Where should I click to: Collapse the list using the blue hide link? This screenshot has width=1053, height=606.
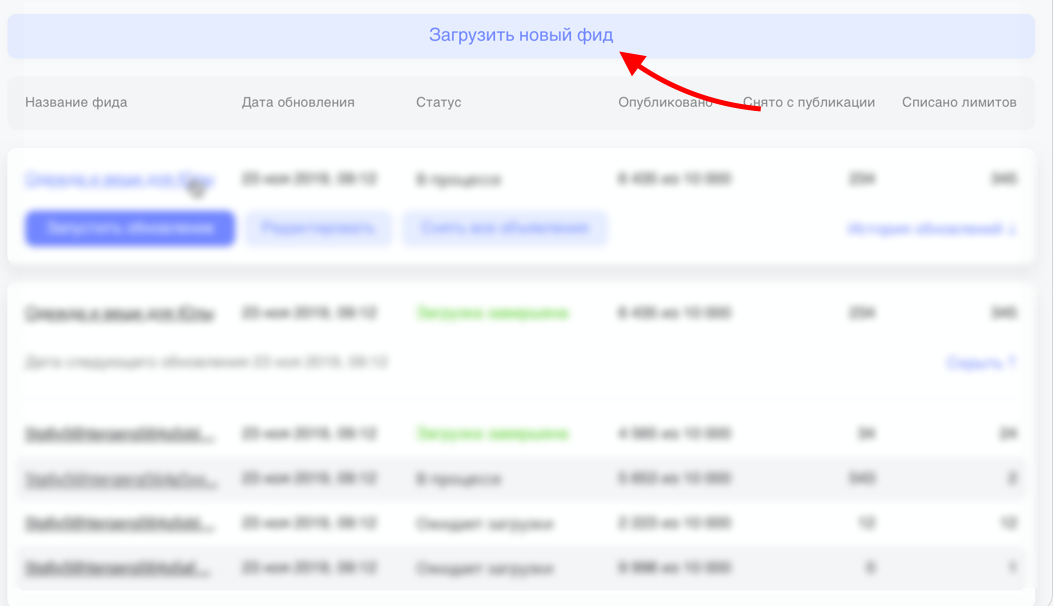point(981,363)
